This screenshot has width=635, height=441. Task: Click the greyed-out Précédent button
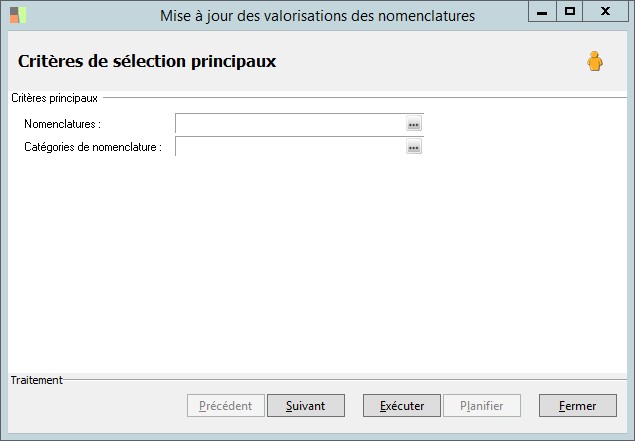[226, 406]
